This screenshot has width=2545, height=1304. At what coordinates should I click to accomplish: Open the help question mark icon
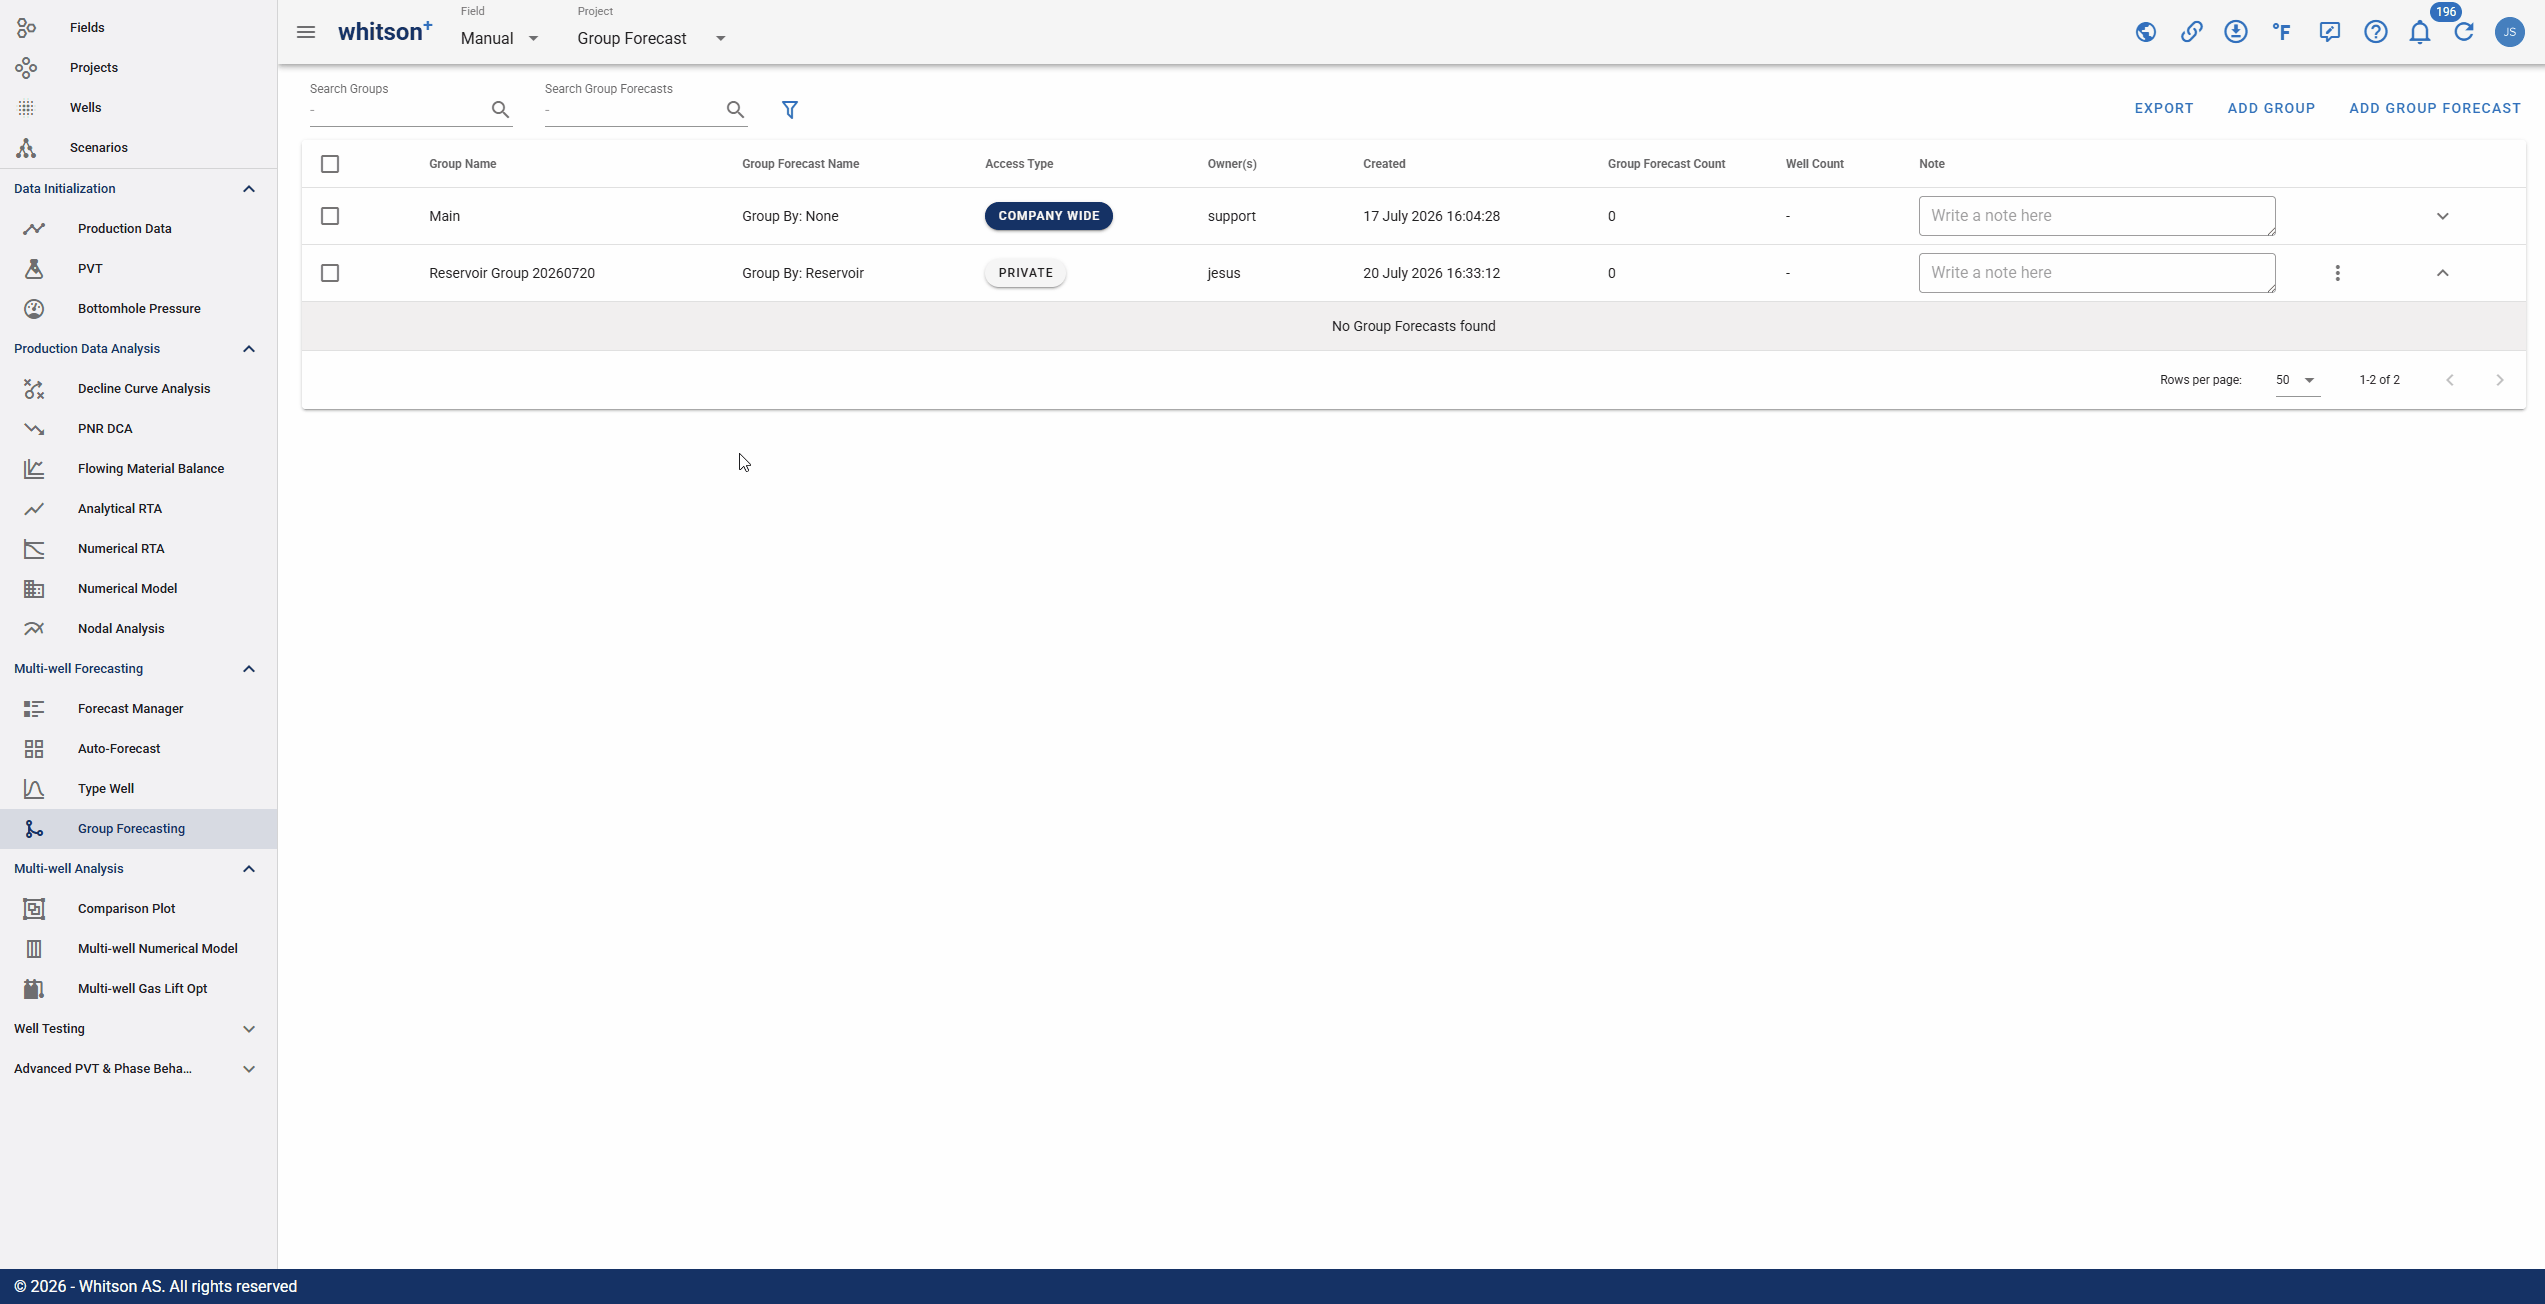(2376, 32)
